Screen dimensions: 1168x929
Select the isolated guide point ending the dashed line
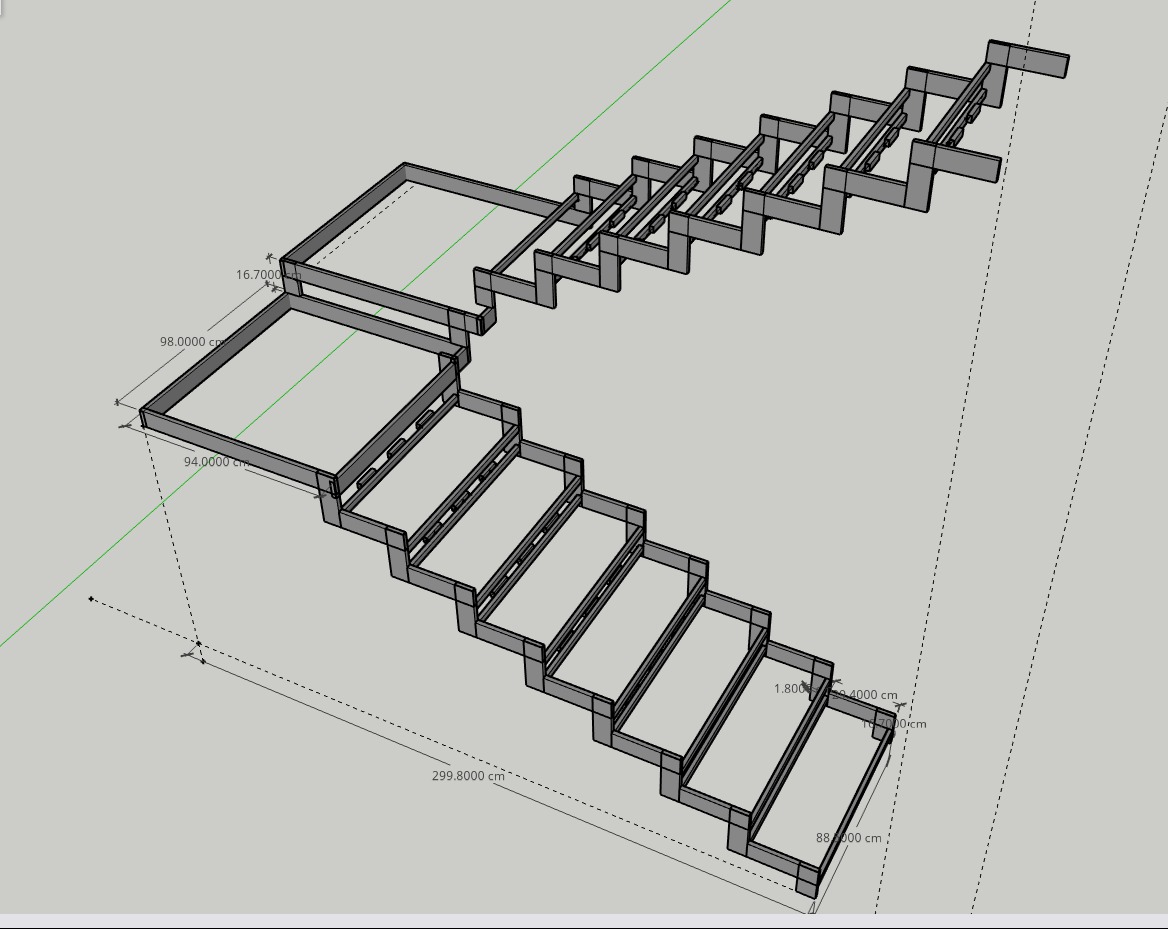[91, 599]
